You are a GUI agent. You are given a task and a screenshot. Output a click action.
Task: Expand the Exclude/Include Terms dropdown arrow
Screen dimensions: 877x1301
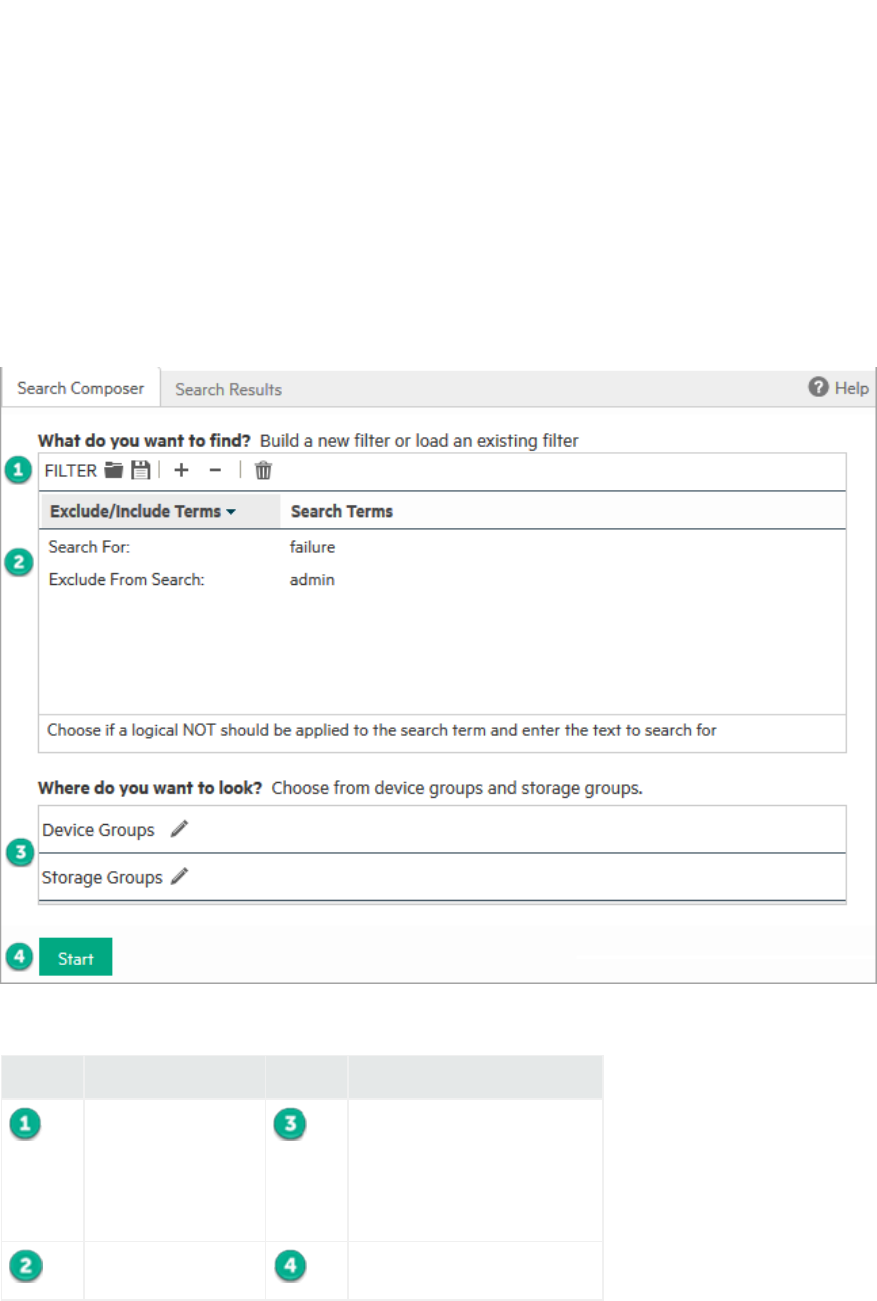[x=231, y=512]
